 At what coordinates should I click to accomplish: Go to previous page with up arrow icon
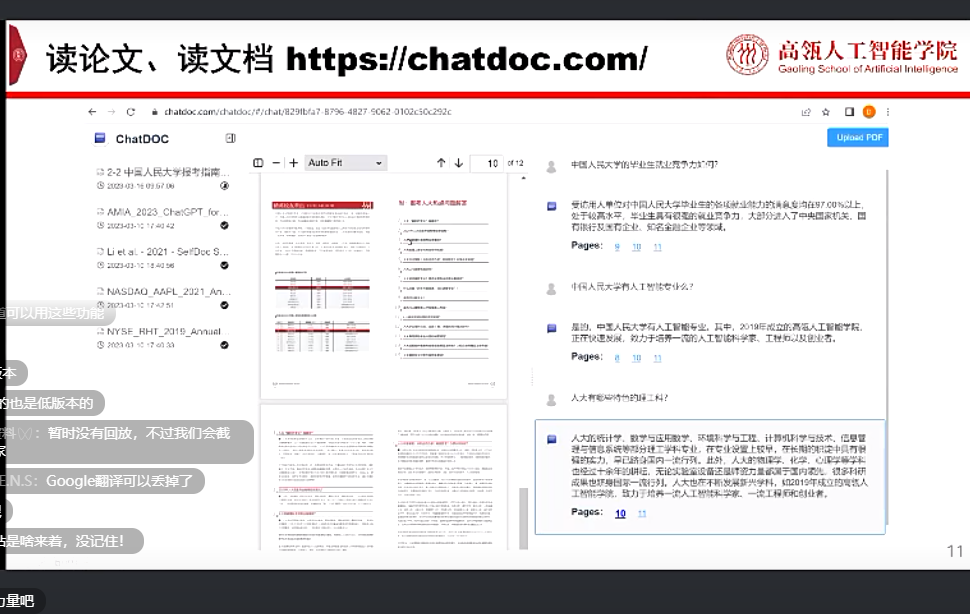441,163
